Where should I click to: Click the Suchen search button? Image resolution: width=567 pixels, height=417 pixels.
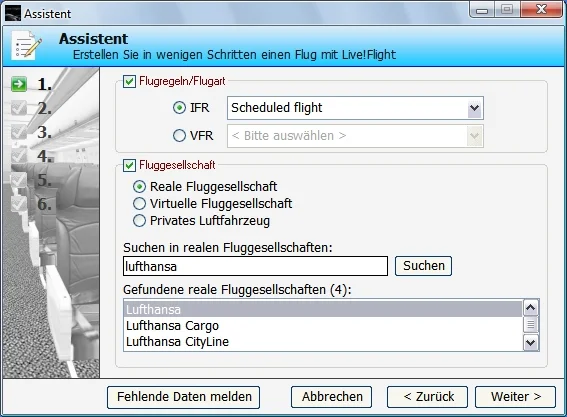tap(423, 266)
